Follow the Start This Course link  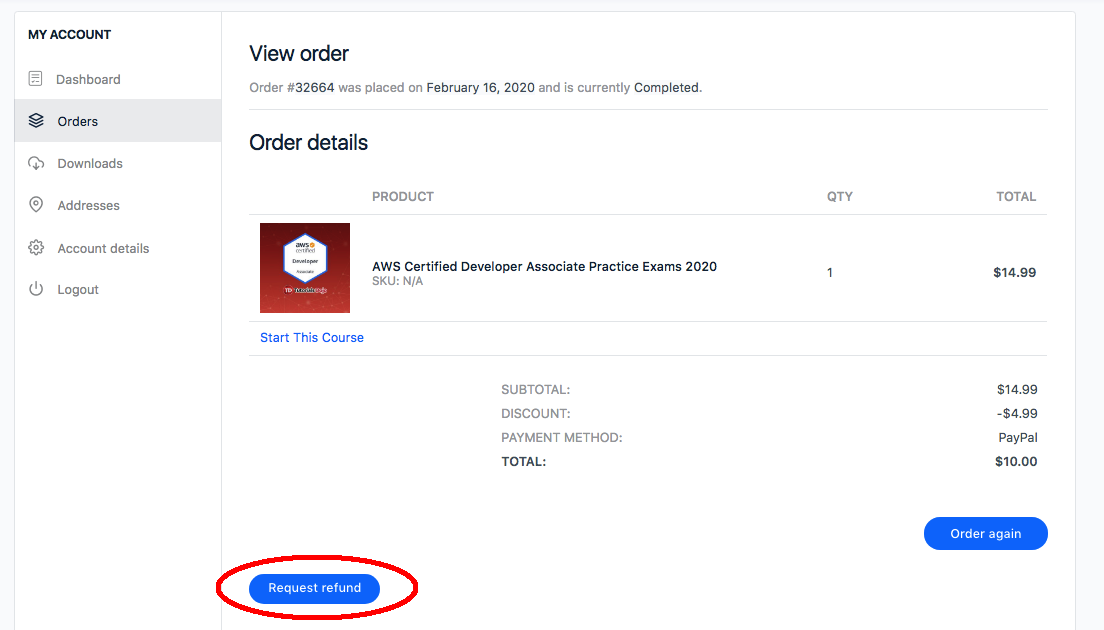tap(312, 338)
